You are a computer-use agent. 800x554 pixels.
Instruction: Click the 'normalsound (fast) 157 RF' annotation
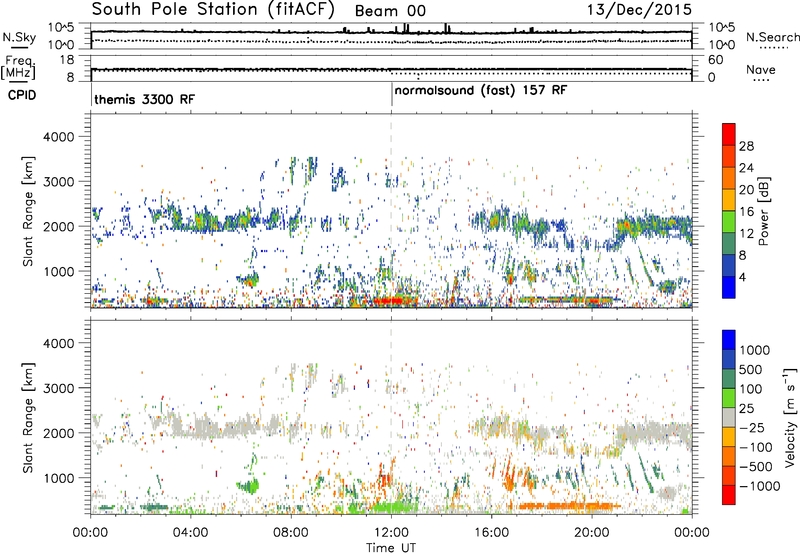tap(481, 91)
